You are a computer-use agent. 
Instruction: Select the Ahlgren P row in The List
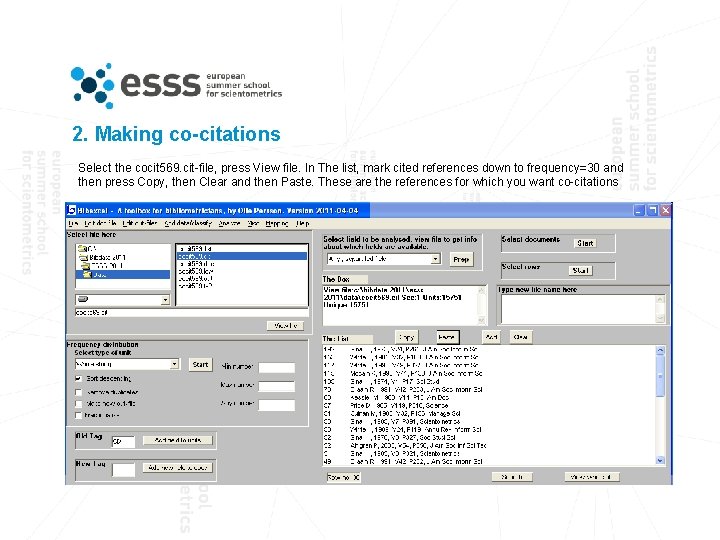pos(489,445)
